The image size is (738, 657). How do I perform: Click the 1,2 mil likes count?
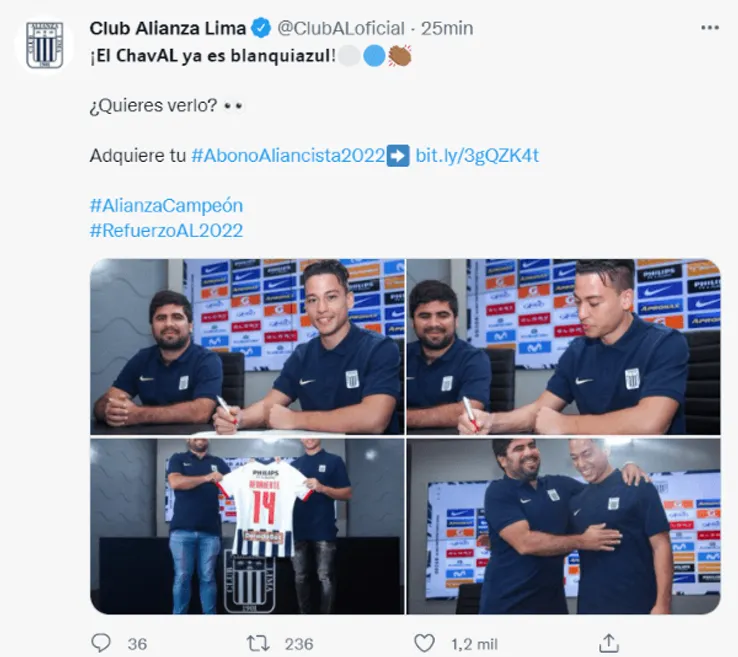point(474,644)
